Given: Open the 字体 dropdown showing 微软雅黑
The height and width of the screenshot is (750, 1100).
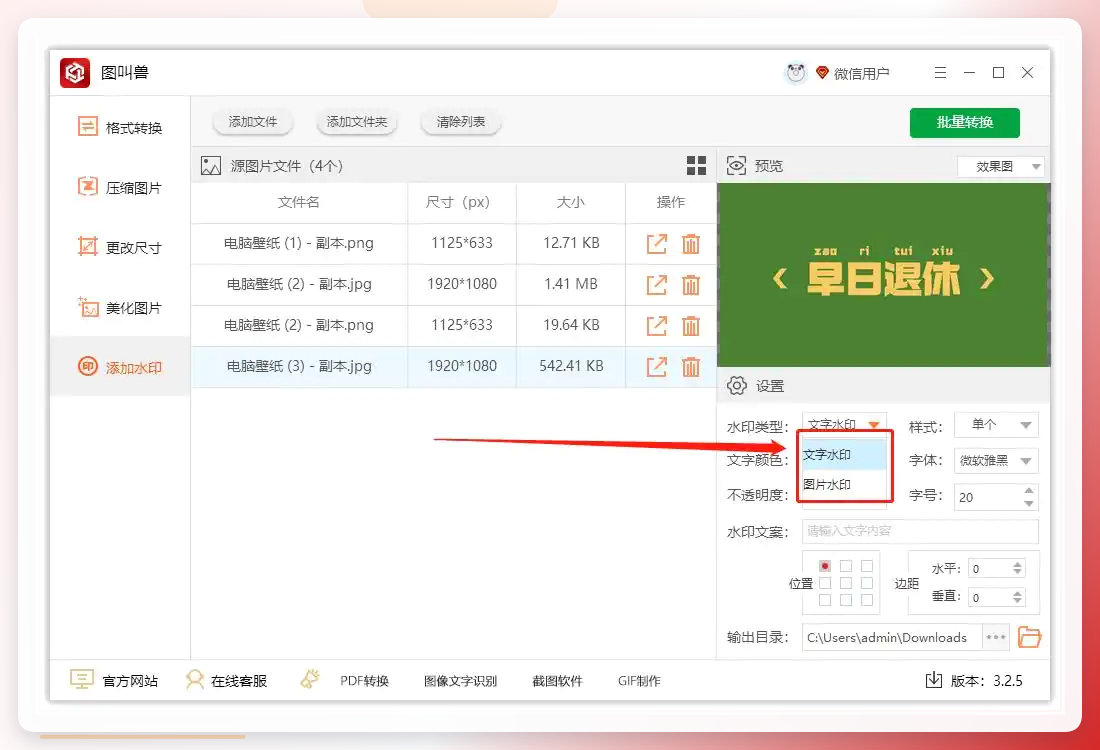Looking at the screenshot, I should tap(996, 460).
